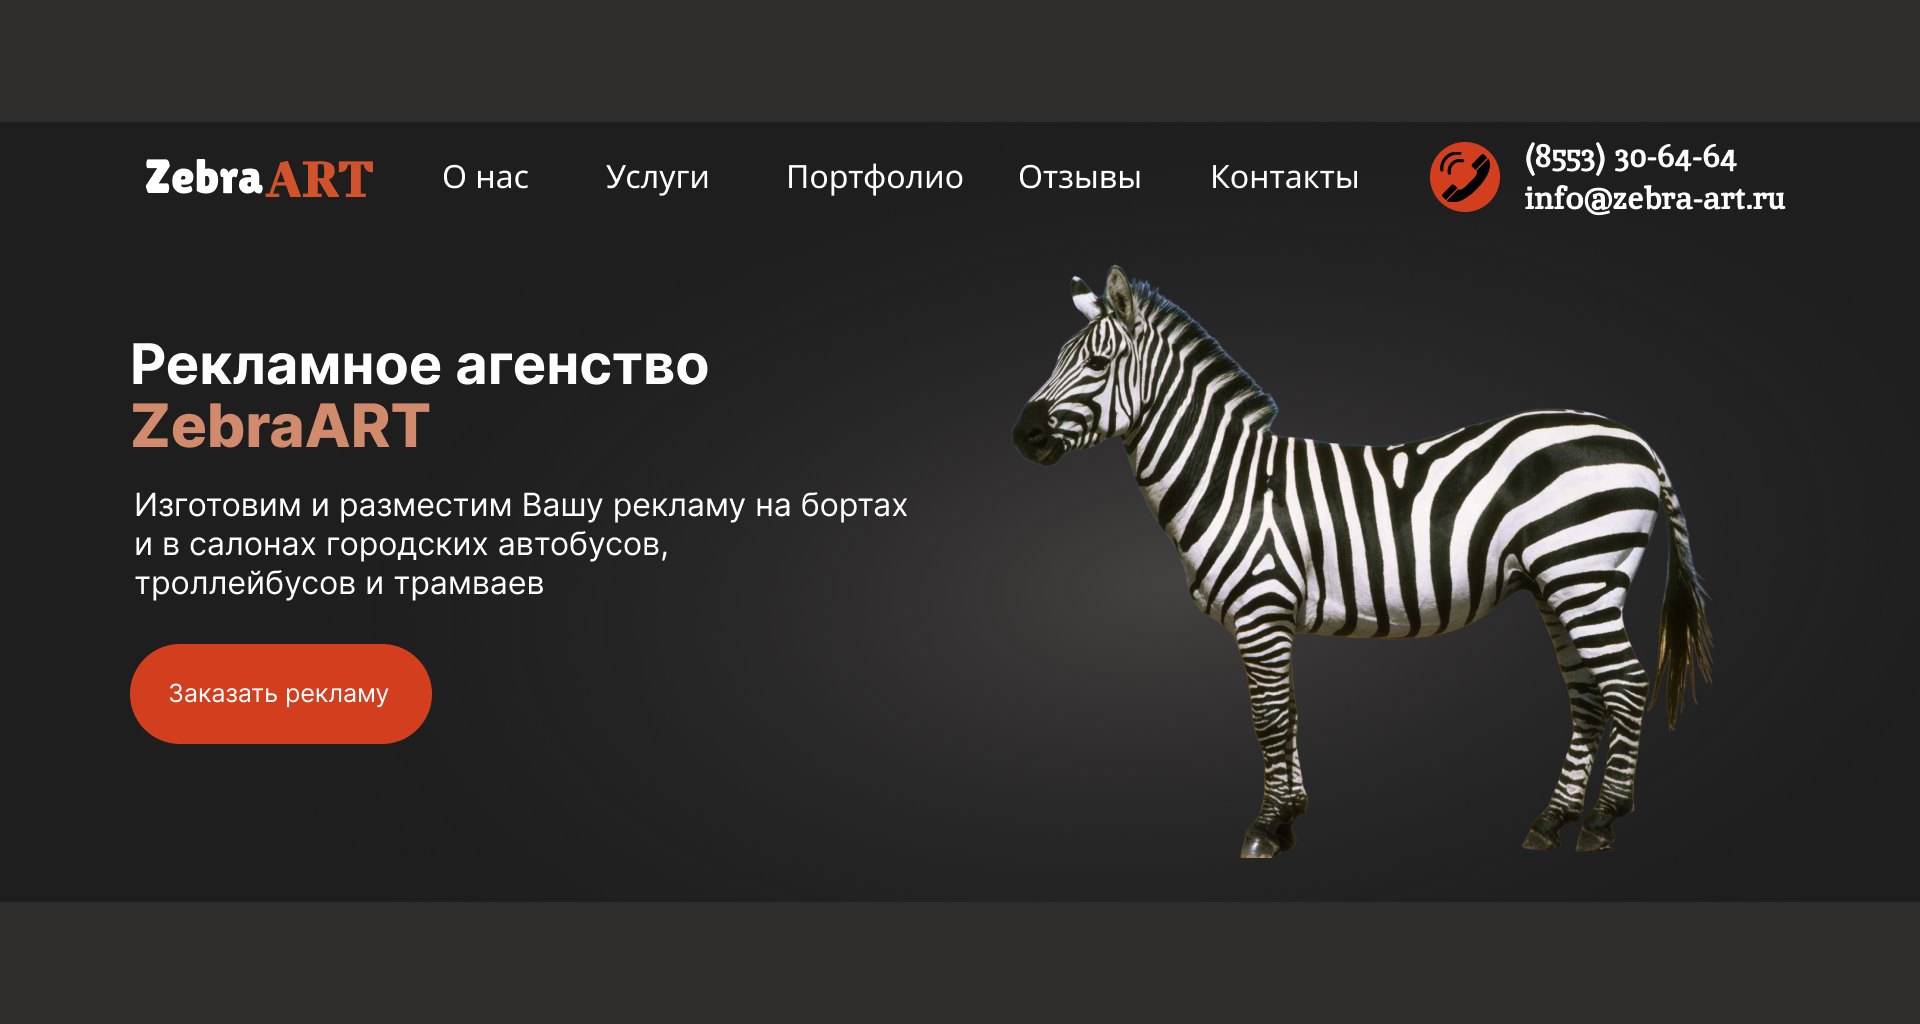This screenshot has height=1024, width=1920.
Task: Click the Рекламное агенство heading
Action: (420, 365)
